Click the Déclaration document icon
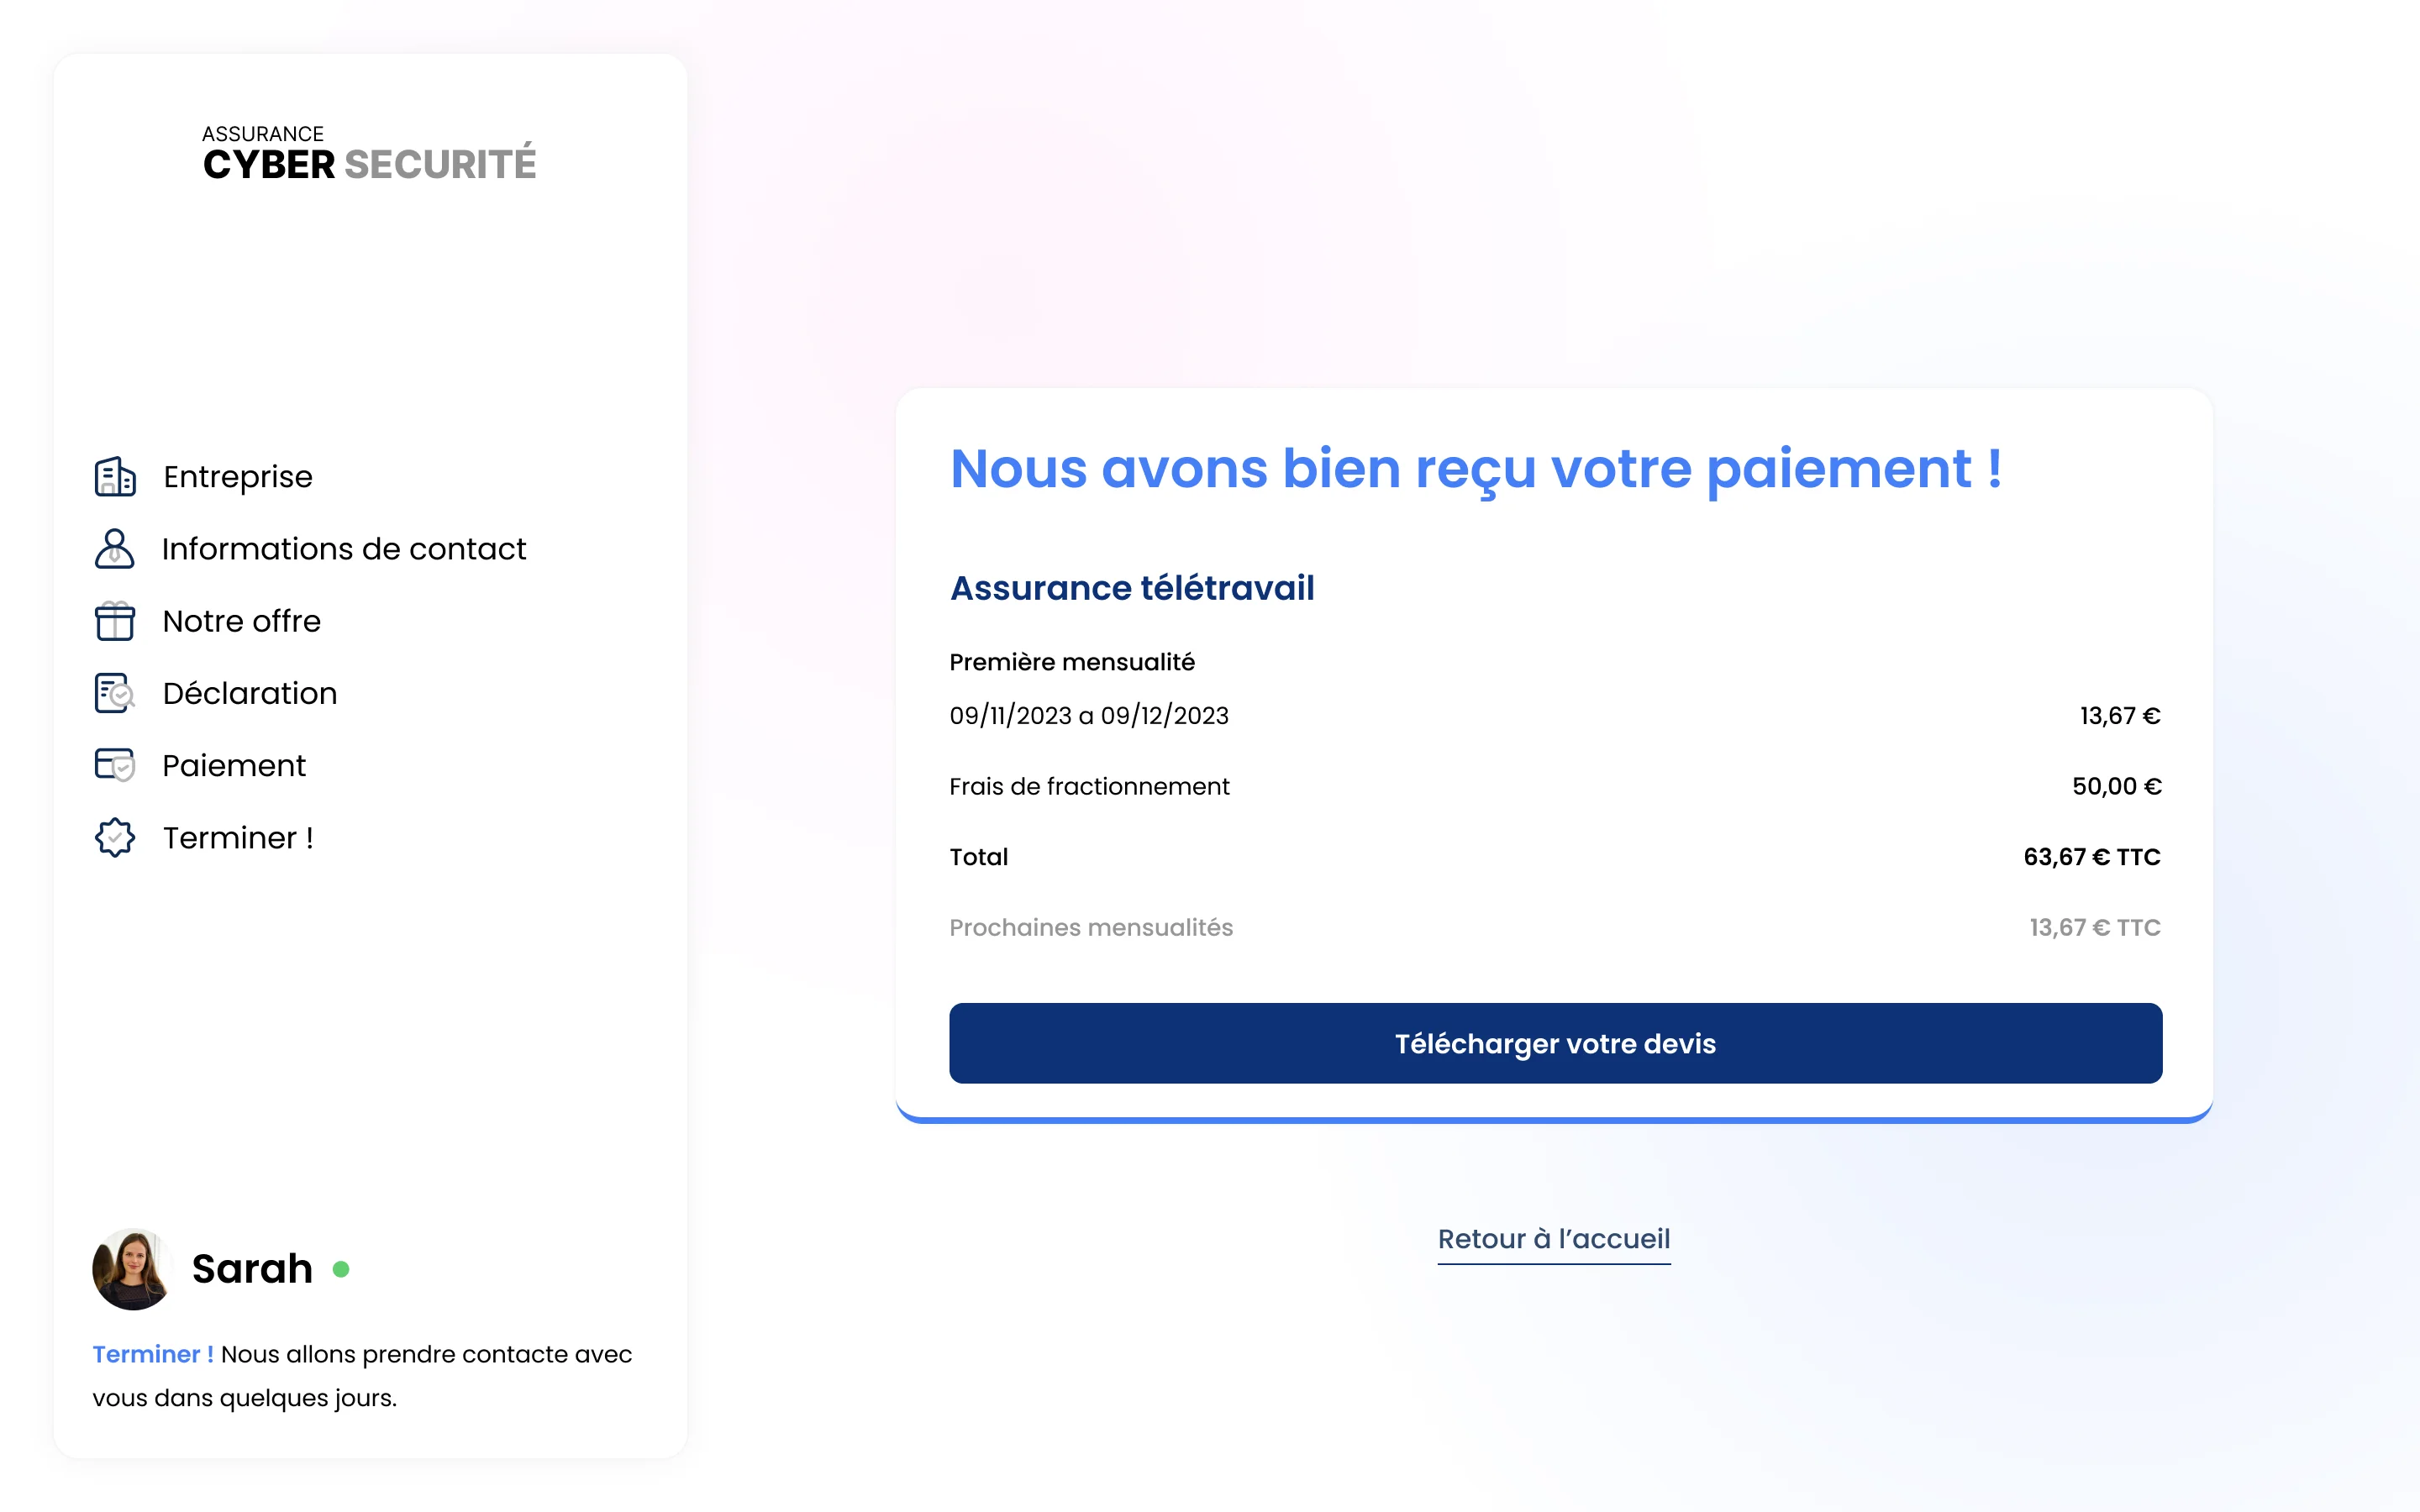The height and width of the screenshot is (1512, 2420). pos(115,693)
